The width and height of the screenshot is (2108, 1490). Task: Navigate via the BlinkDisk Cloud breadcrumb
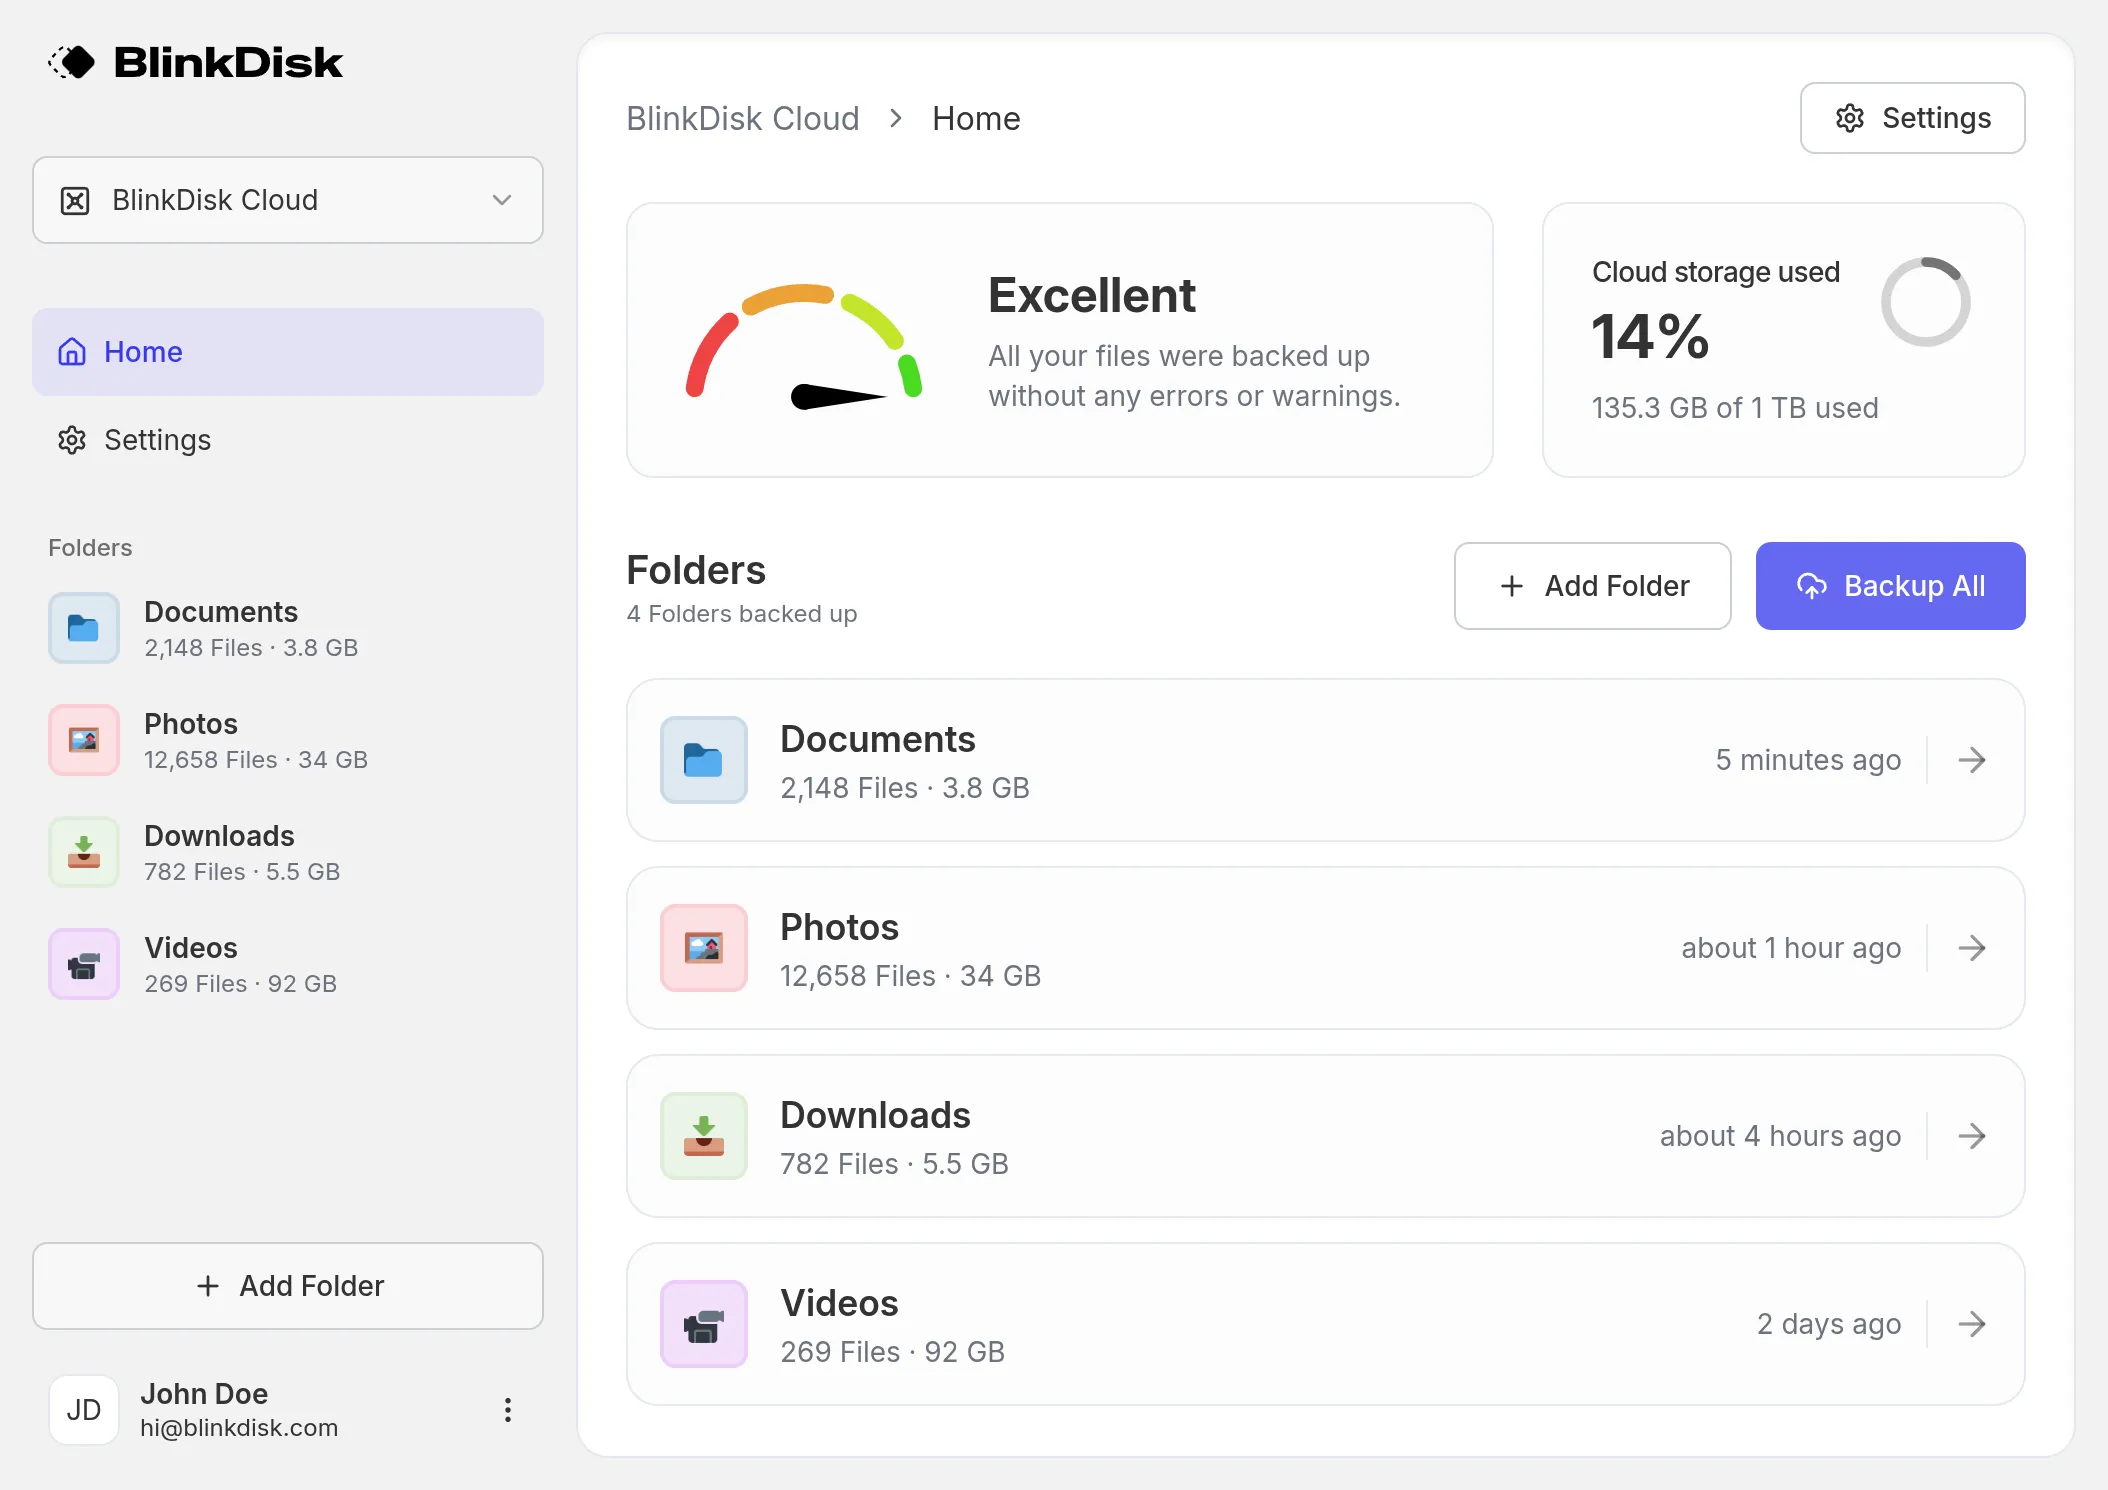tap(743, 118)
